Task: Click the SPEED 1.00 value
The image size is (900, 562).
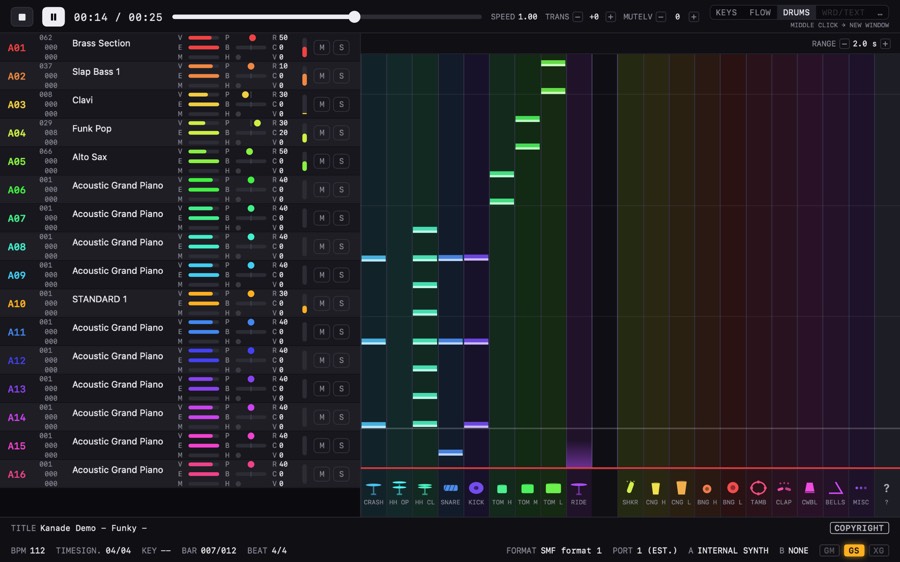Action: tap(527, 17)
